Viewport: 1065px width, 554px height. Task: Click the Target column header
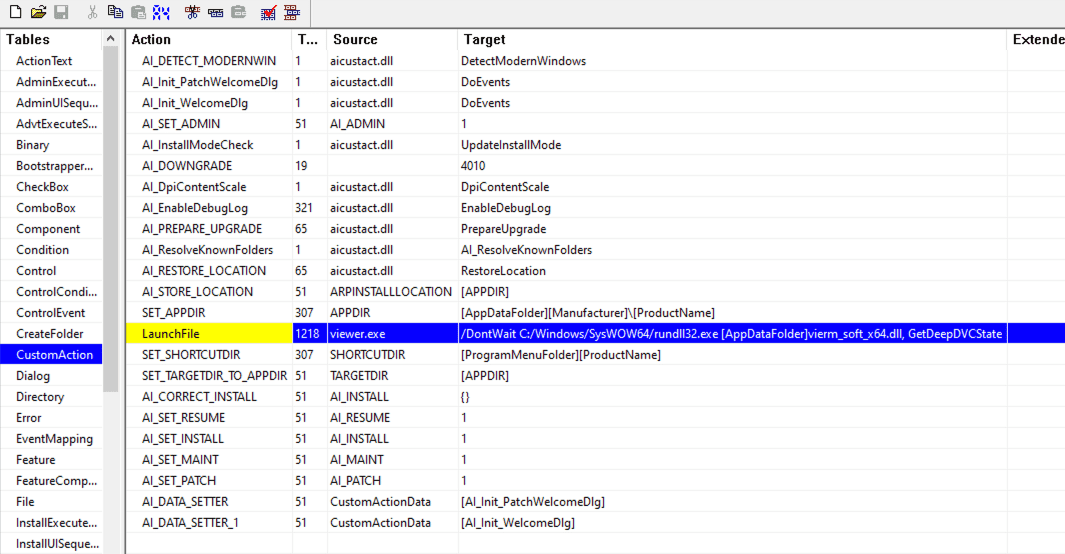(483, 40)
